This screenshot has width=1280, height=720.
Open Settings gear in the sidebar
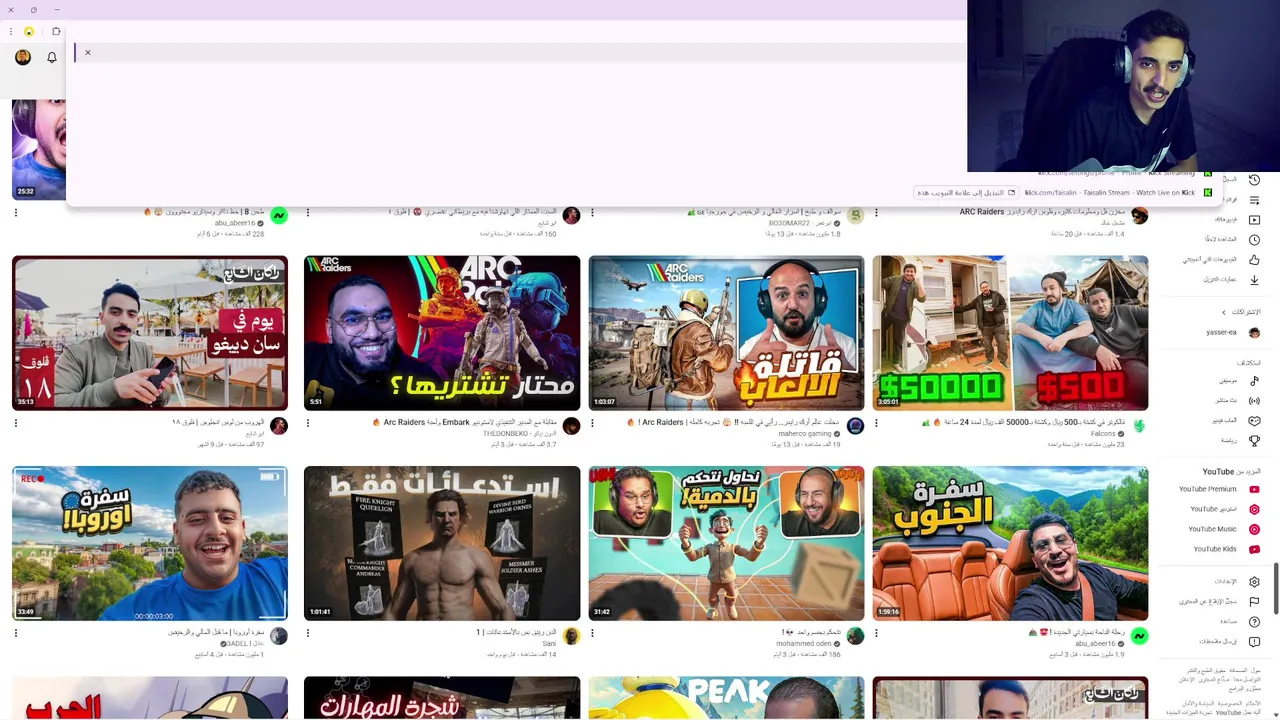tap(1254, 582)
